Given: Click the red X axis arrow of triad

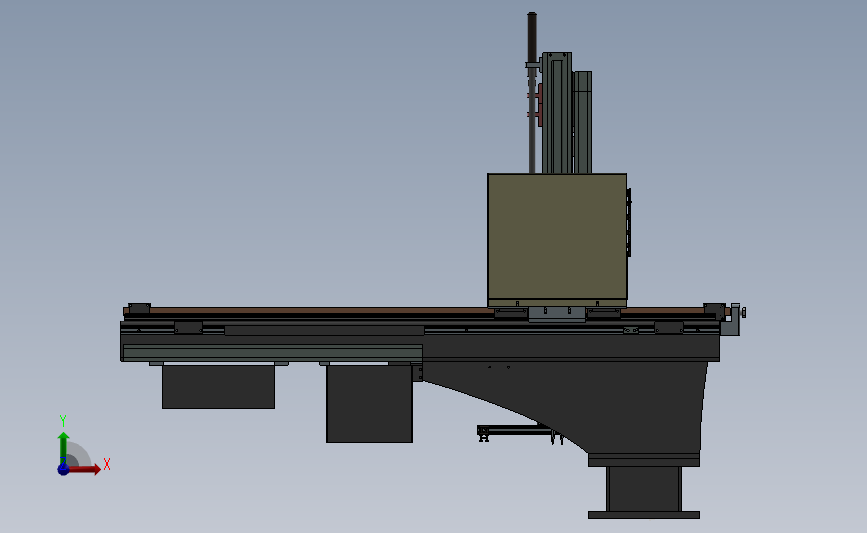Looking at the screenshot, I should [84, 469].
